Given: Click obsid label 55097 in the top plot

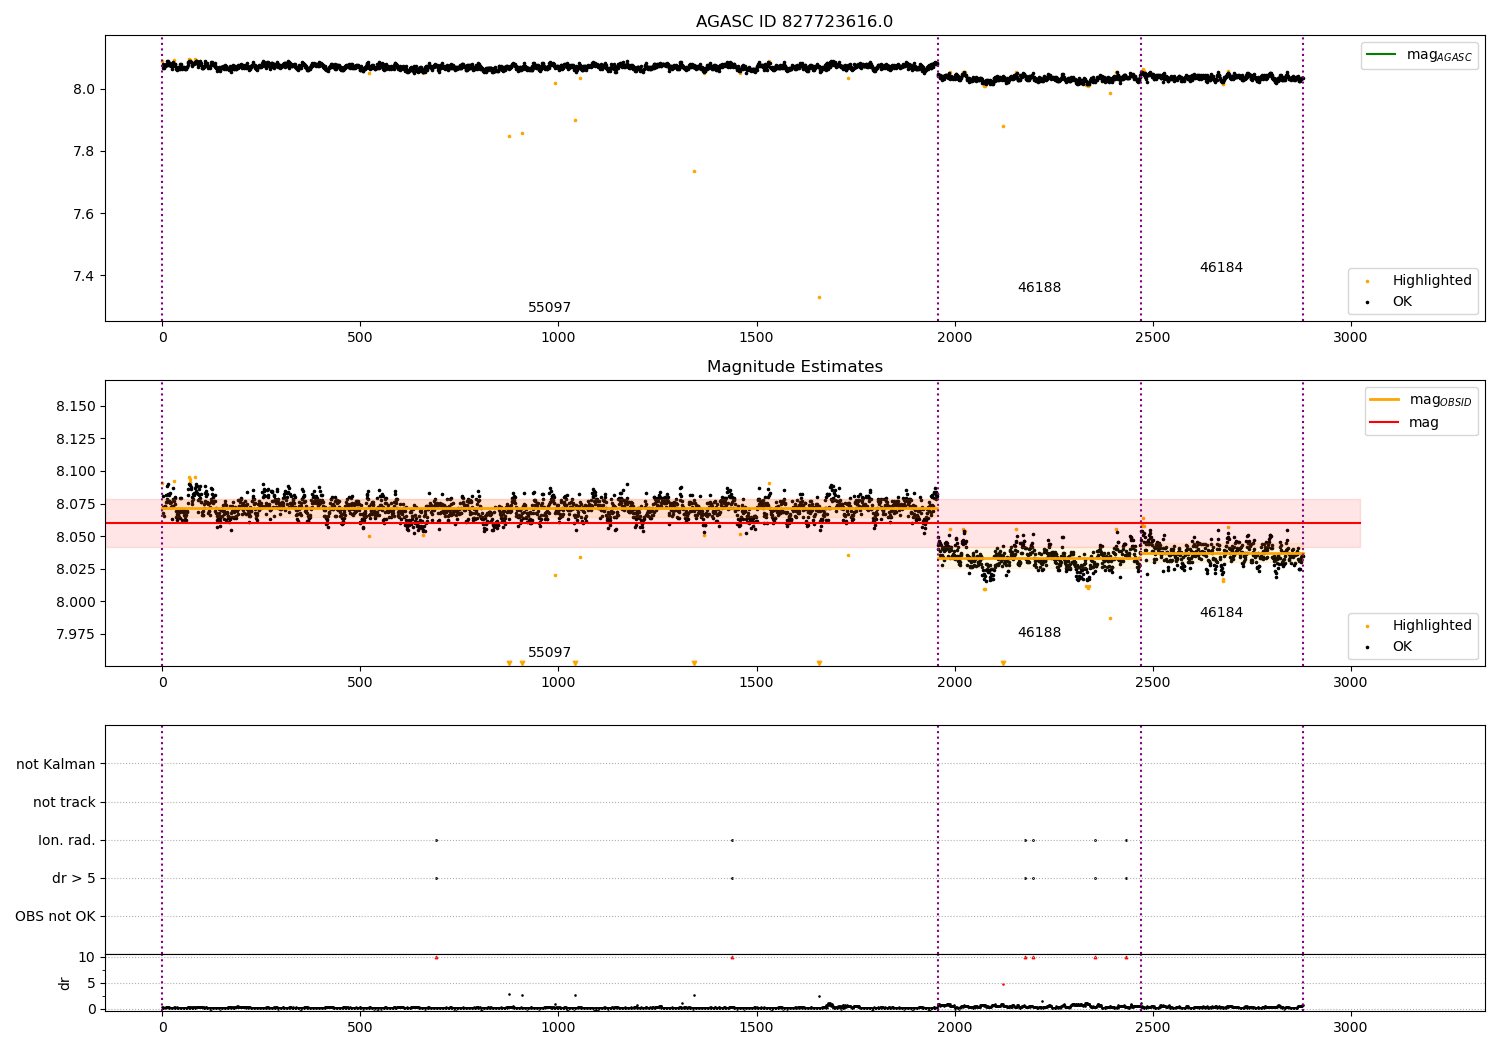Looking at the screenshot, I should (x=549, y=308).
